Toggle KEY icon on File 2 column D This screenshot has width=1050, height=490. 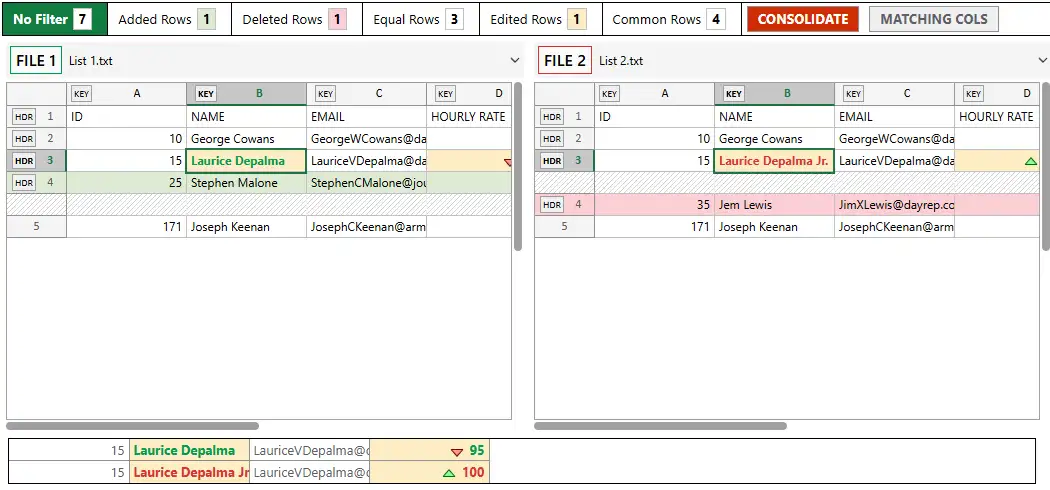click(x=973, y=94)
